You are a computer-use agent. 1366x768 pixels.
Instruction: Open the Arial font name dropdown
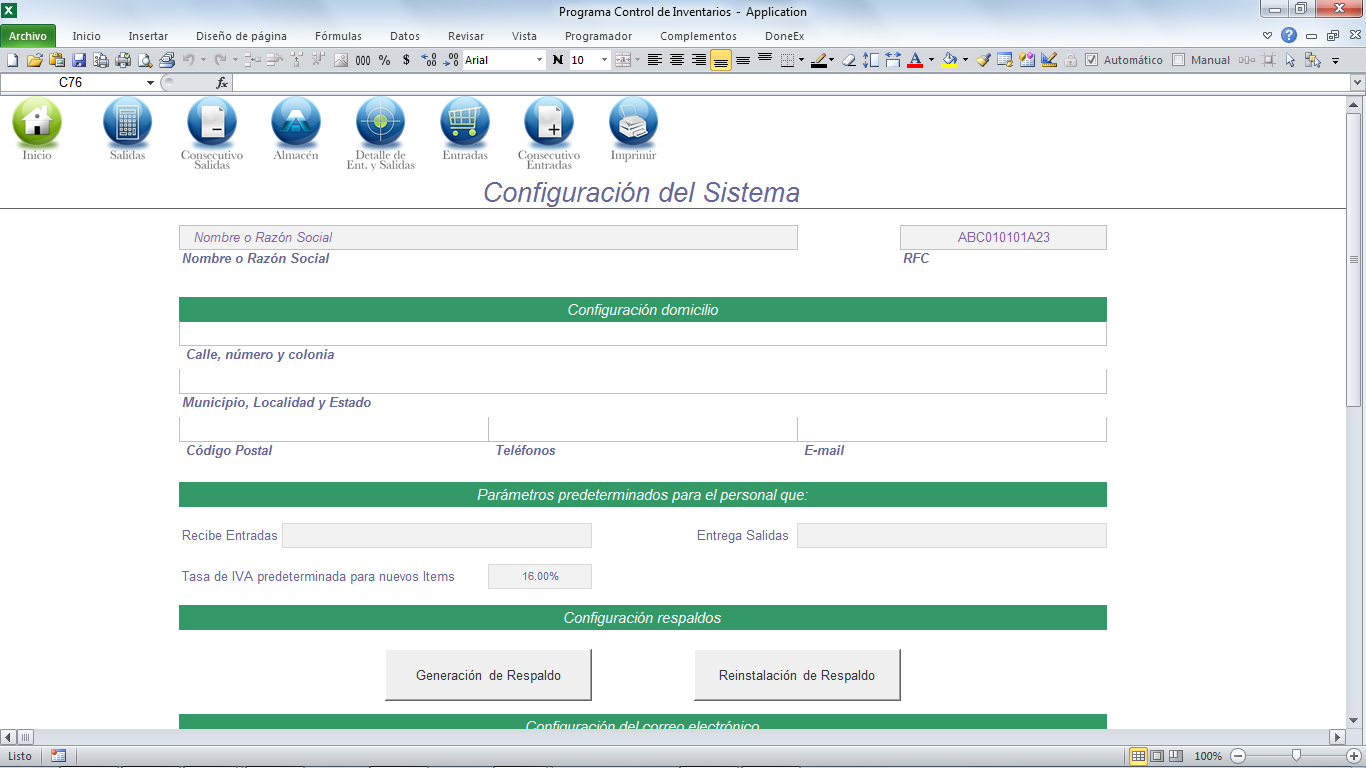pyautogui.click(x=540, y=60)
